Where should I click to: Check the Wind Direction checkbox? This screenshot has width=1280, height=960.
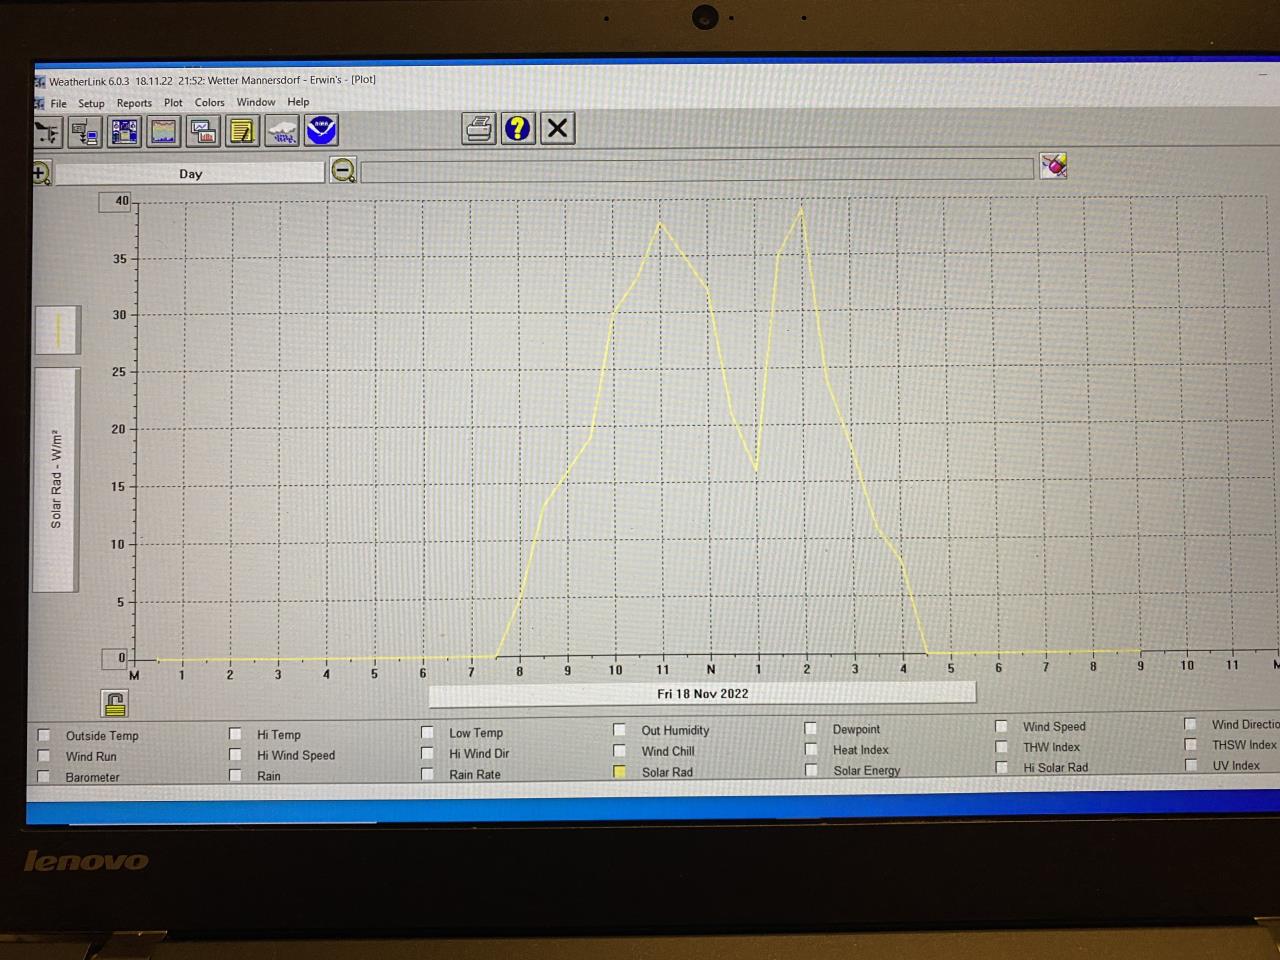point(1190,724)
